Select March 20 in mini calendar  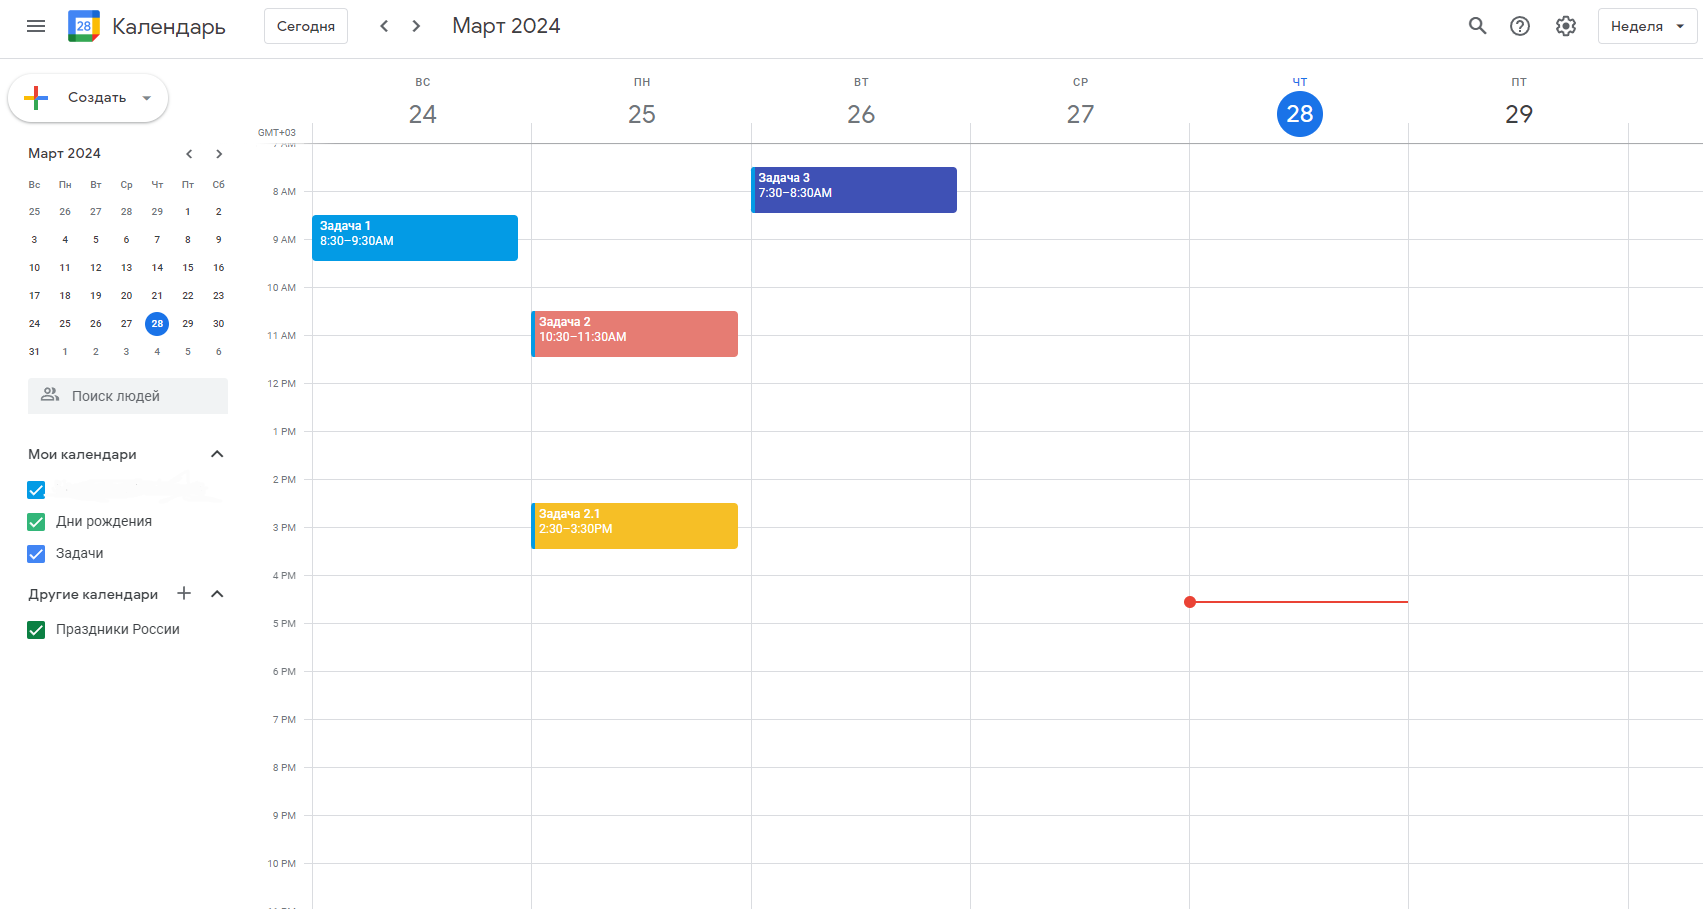coord(126,296)
